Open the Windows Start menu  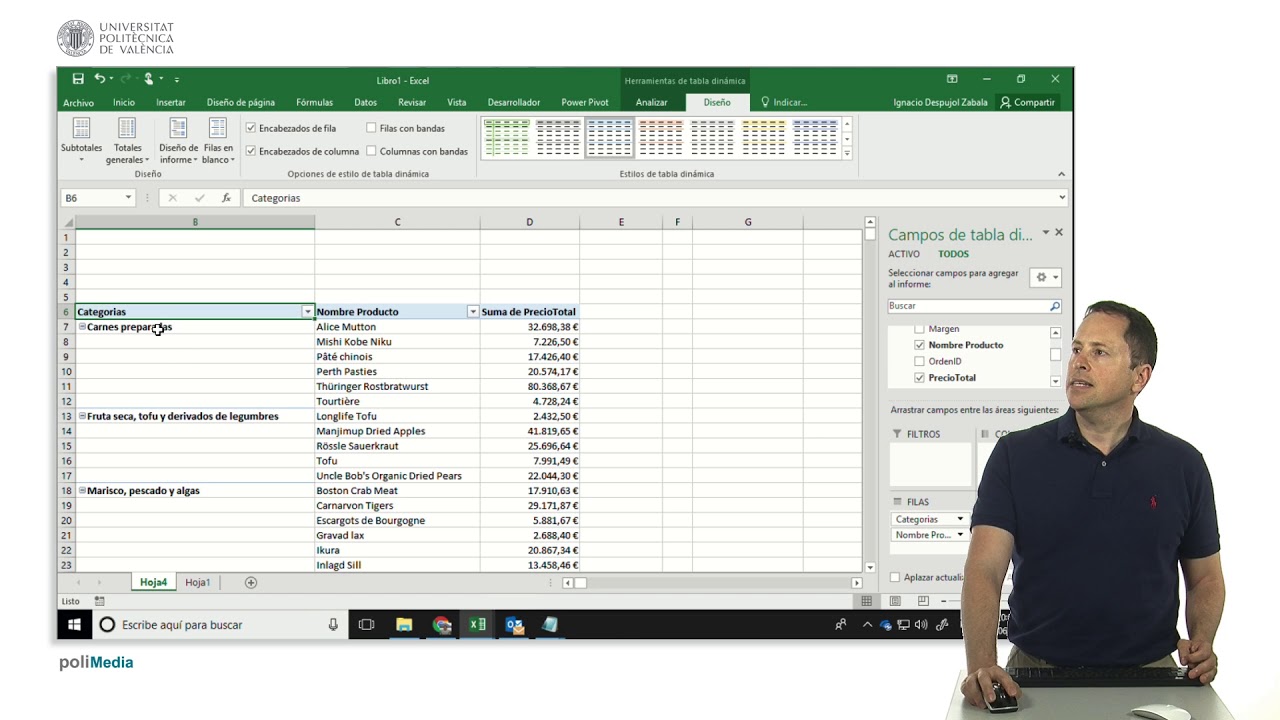(74, 625)
